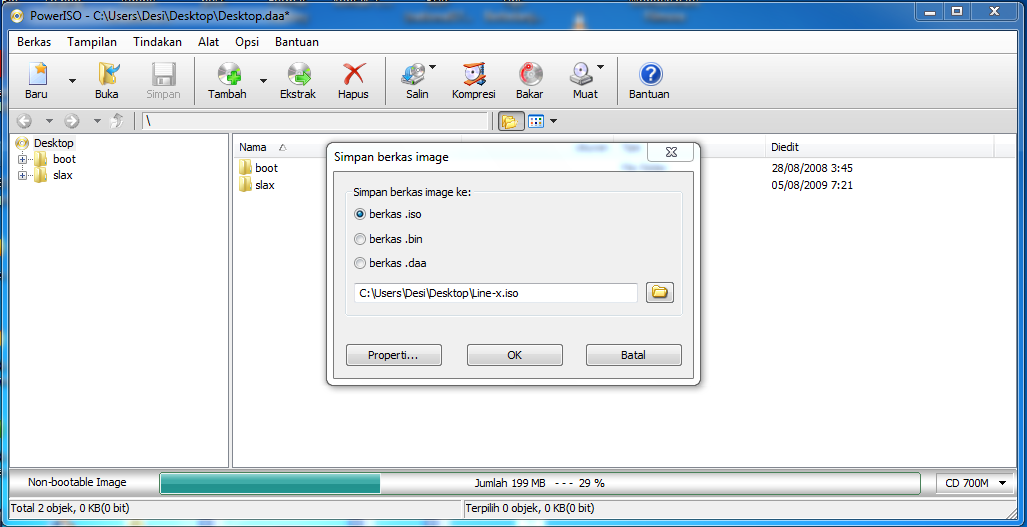Screen dimensions: 1027x527
Task: Confirm with the OK button
Action: [x=514, y=355]
